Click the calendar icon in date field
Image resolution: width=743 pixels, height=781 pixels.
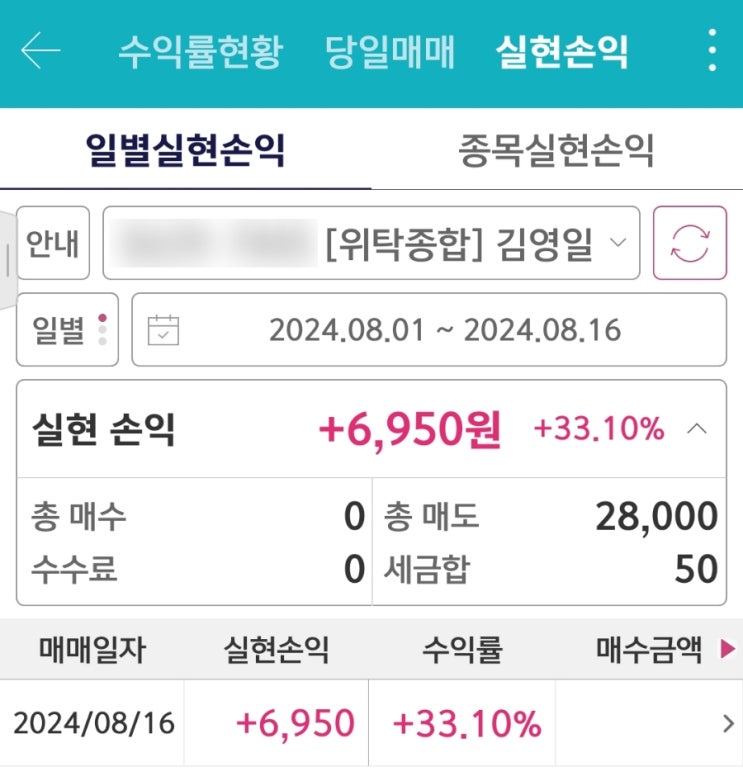[163, 330]
